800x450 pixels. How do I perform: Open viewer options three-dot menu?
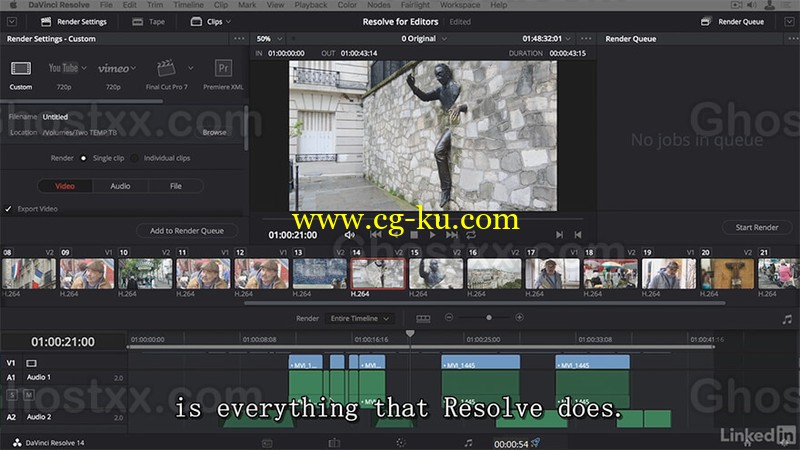coord(586,39)
